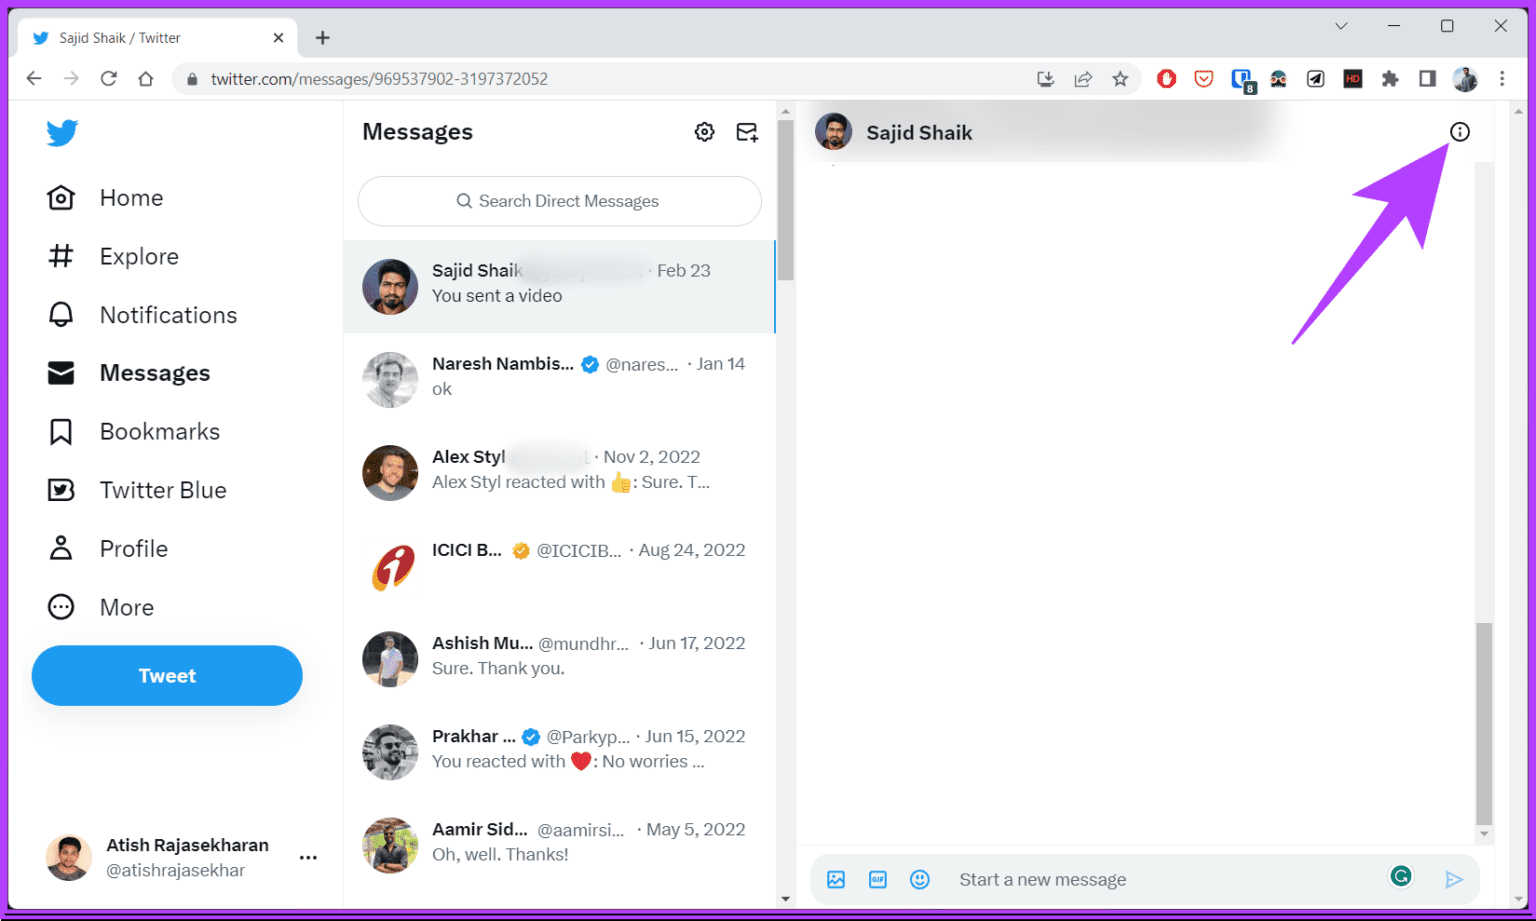
Task: Open the Telegram-style extension icon
Action: 1316,79
